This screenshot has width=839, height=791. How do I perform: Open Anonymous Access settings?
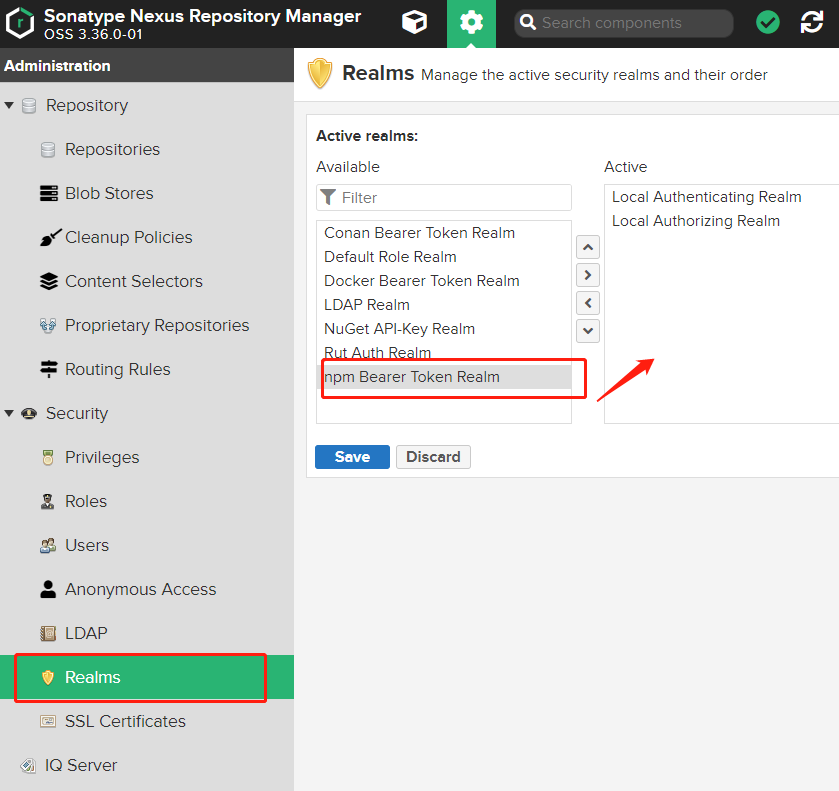click(141, 589)
